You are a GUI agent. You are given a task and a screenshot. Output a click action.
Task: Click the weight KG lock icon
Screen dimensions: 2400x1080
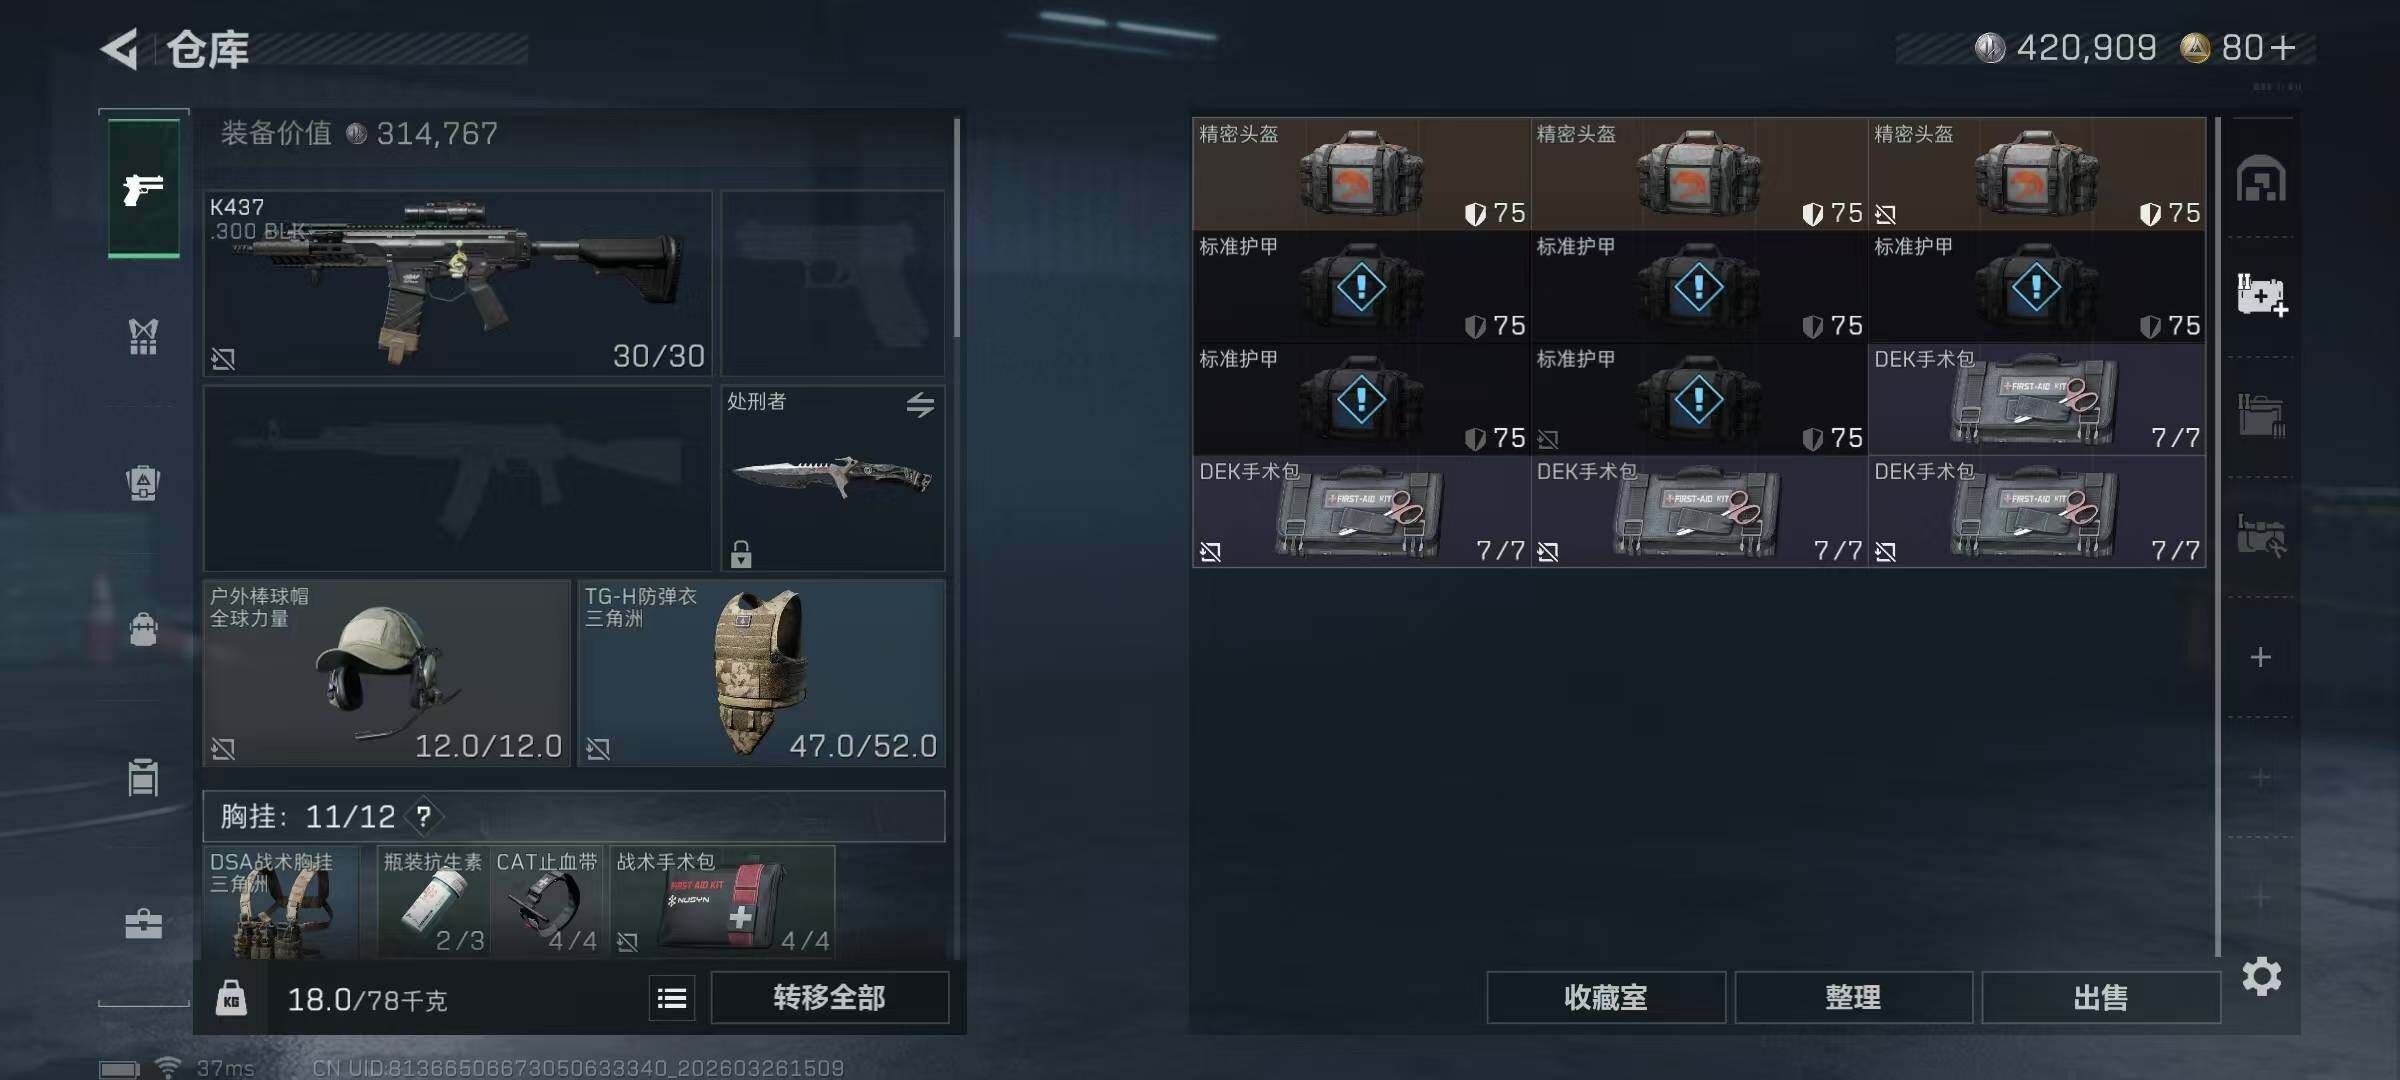231,998
